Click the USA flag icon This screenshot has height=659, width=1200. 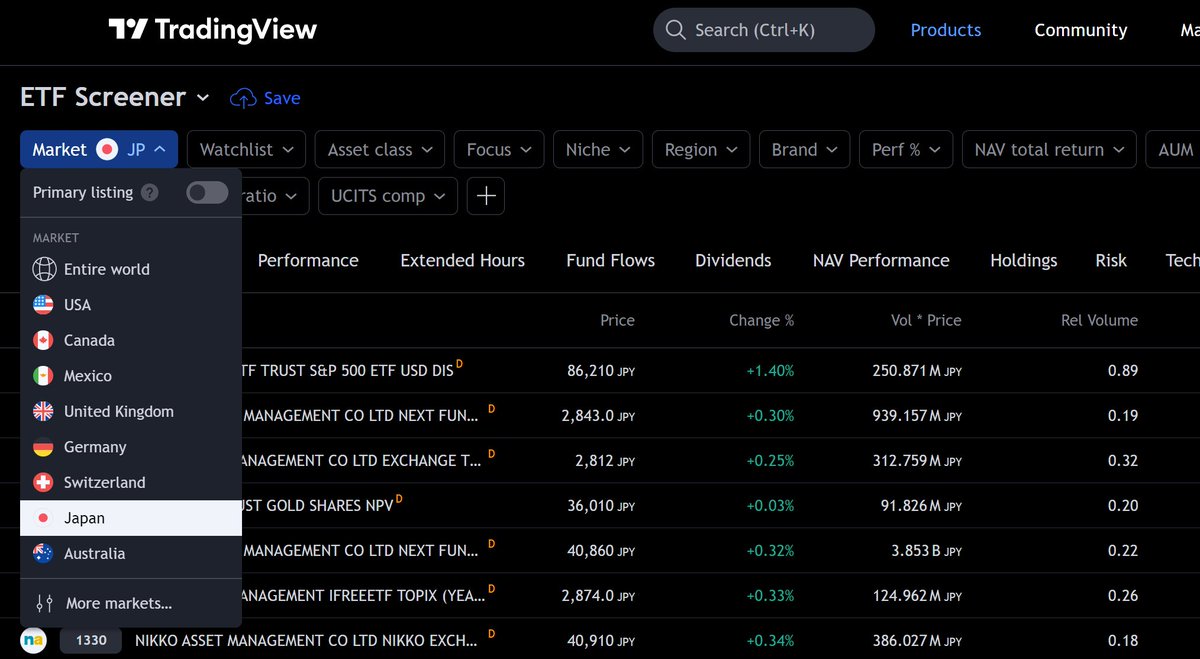43,305
